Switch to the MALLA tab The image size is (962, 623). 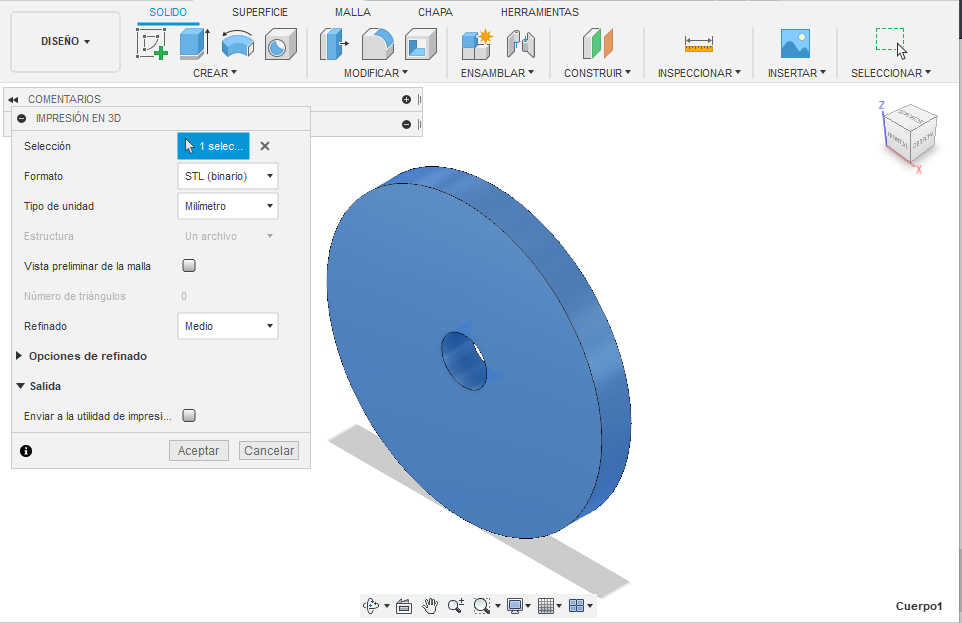click(353, 12)
